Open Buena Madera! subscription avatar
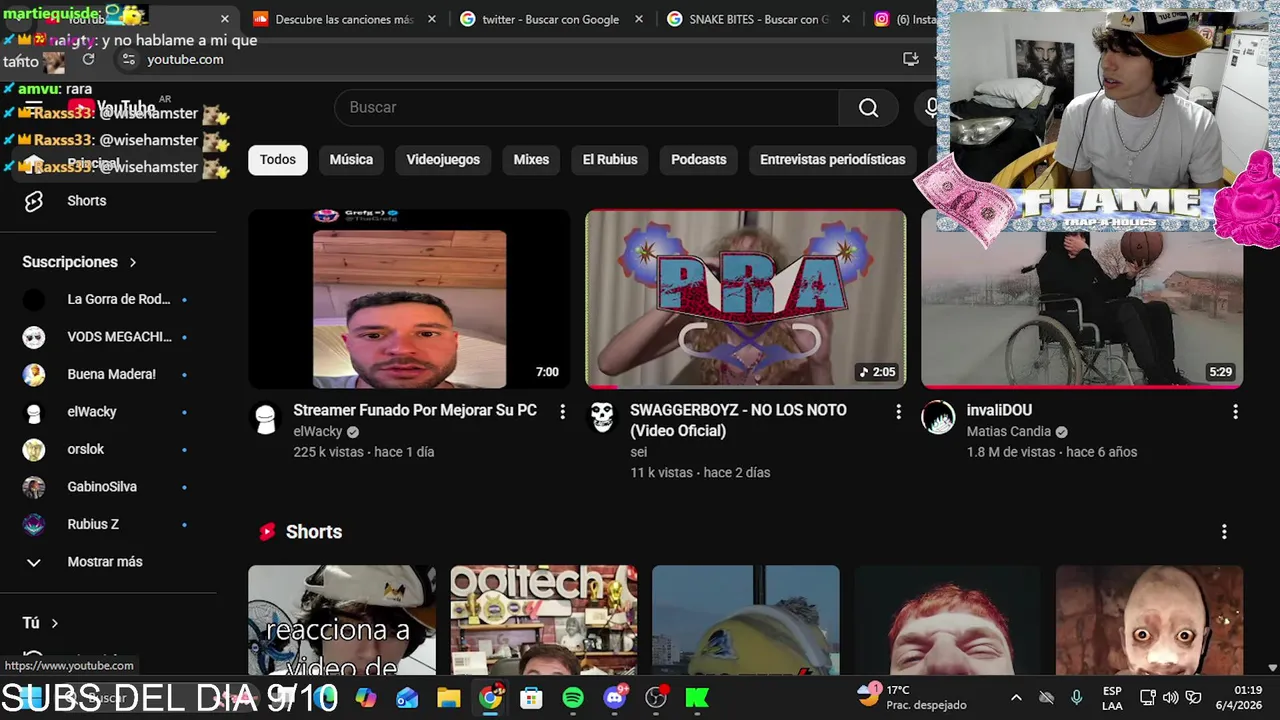This screenshot has height=720, width=1280. click(34, 375)
